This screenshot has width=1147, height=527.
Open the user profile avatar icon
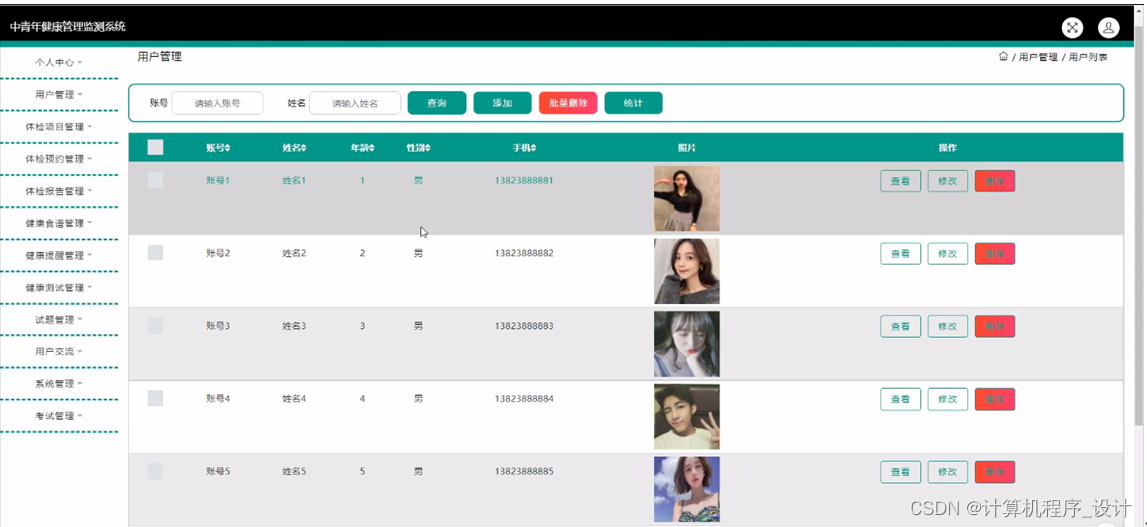(1109, 28)
